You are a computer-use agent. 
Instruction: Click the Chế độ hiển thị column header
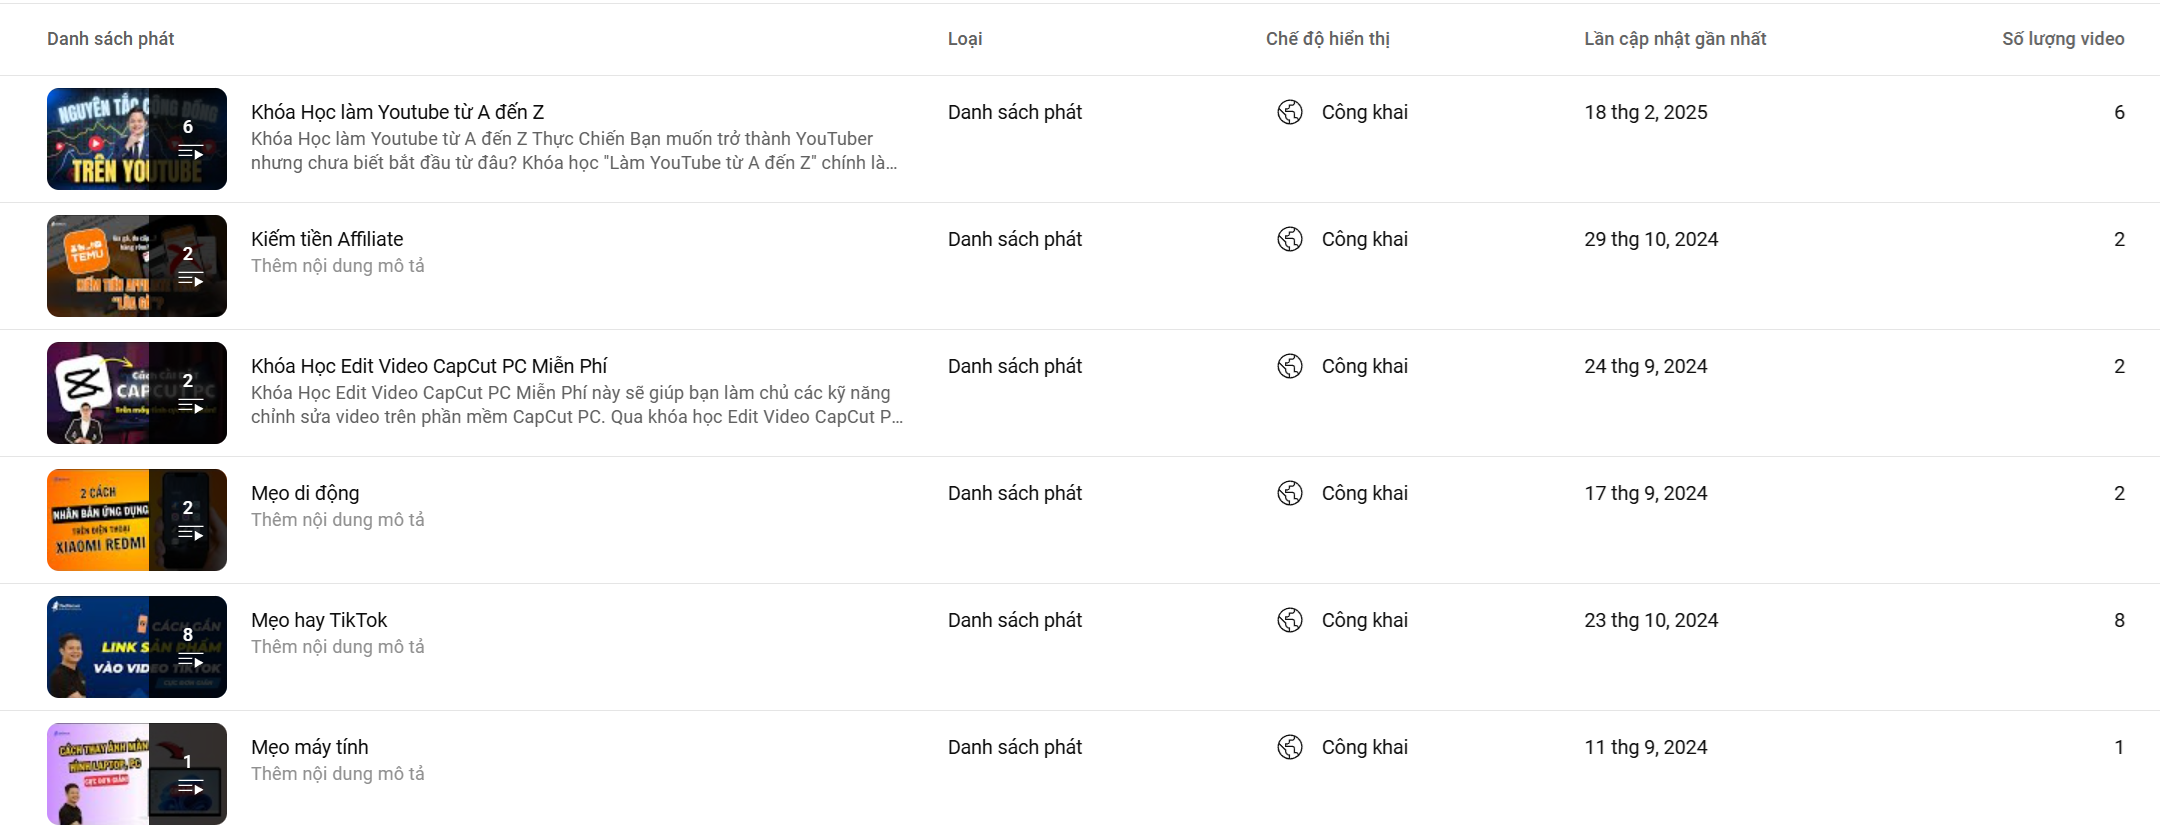coord(1327,39)
